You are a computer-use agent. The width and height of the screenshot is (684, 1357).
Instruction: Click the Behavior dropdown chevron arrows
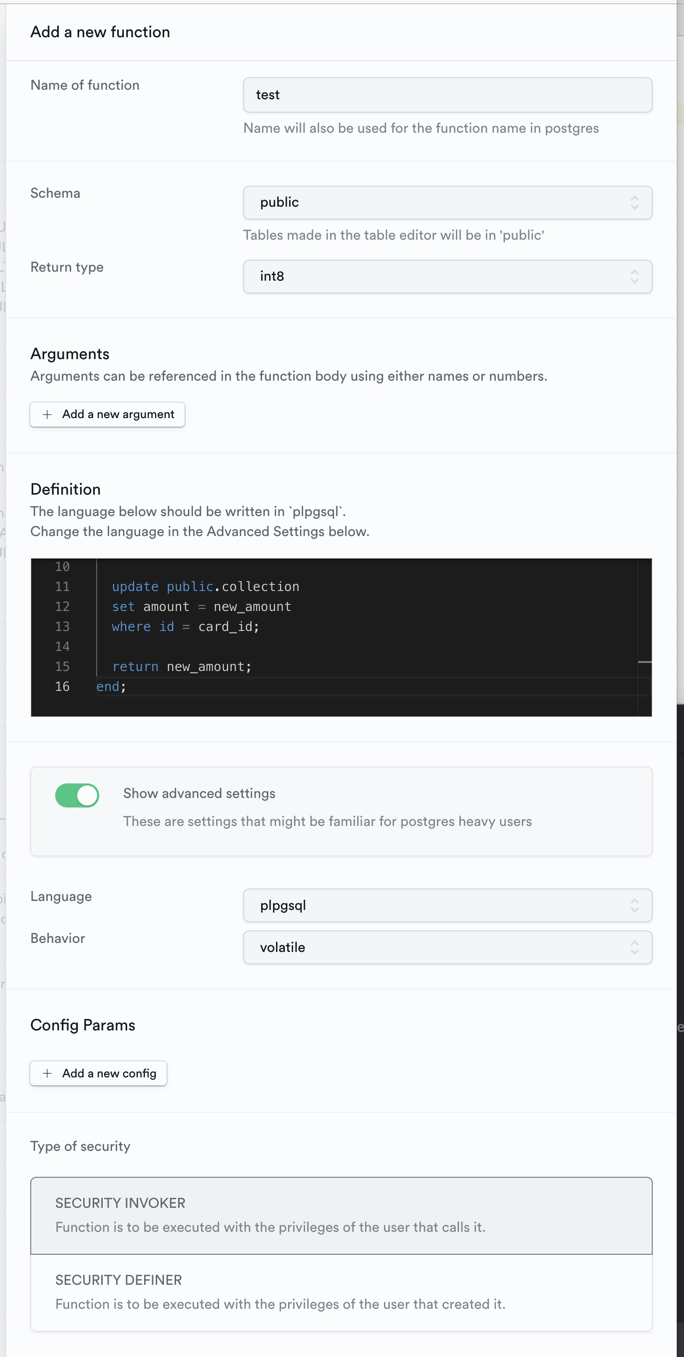click(x=634, y=947)
